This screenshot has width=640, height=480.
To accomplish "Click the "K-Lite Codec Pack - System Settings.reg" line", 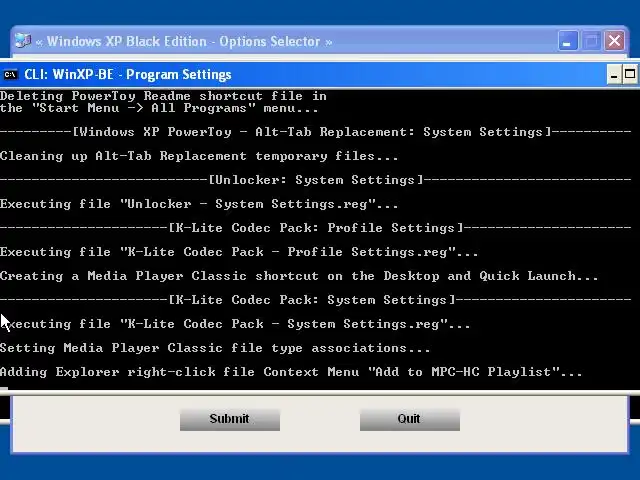I will (235, 324).
